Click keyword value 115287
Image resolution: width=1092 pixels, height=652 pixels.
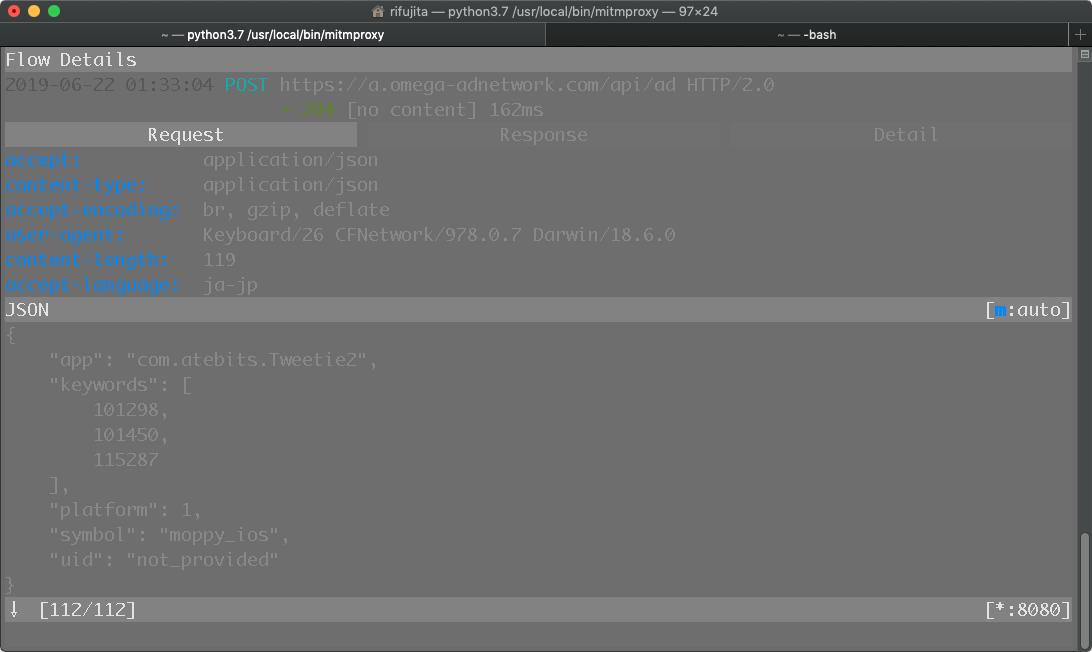[x=126, y=460]
